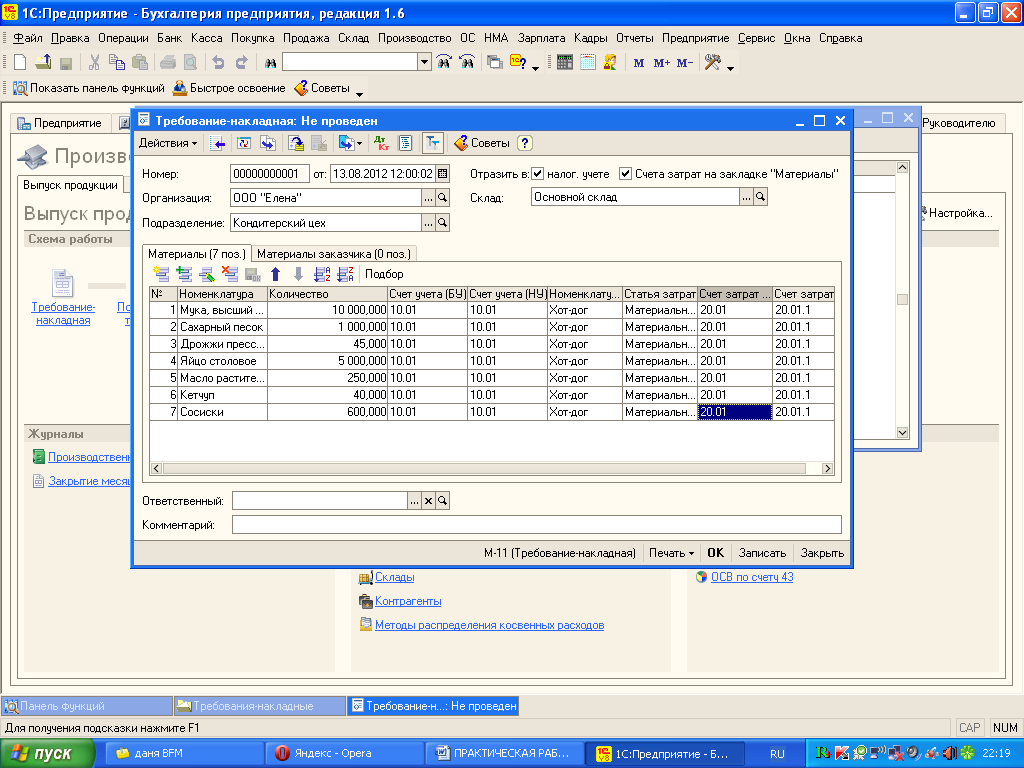Viewport: 1024px width, 768px height.
Task: Click the hammer and wrench settings icon
Action: [712, 63]
